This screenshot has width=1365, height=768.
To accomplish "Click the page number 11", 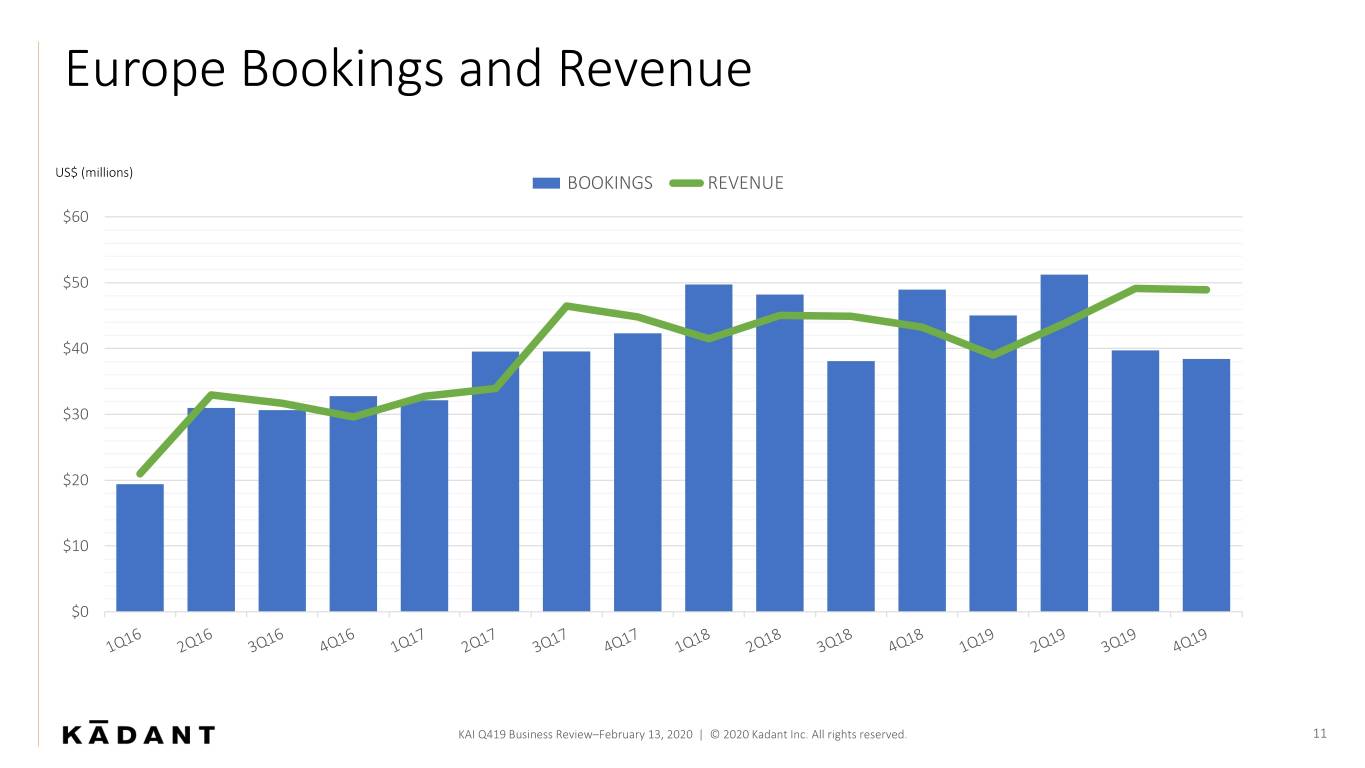I will [1319, 734].
